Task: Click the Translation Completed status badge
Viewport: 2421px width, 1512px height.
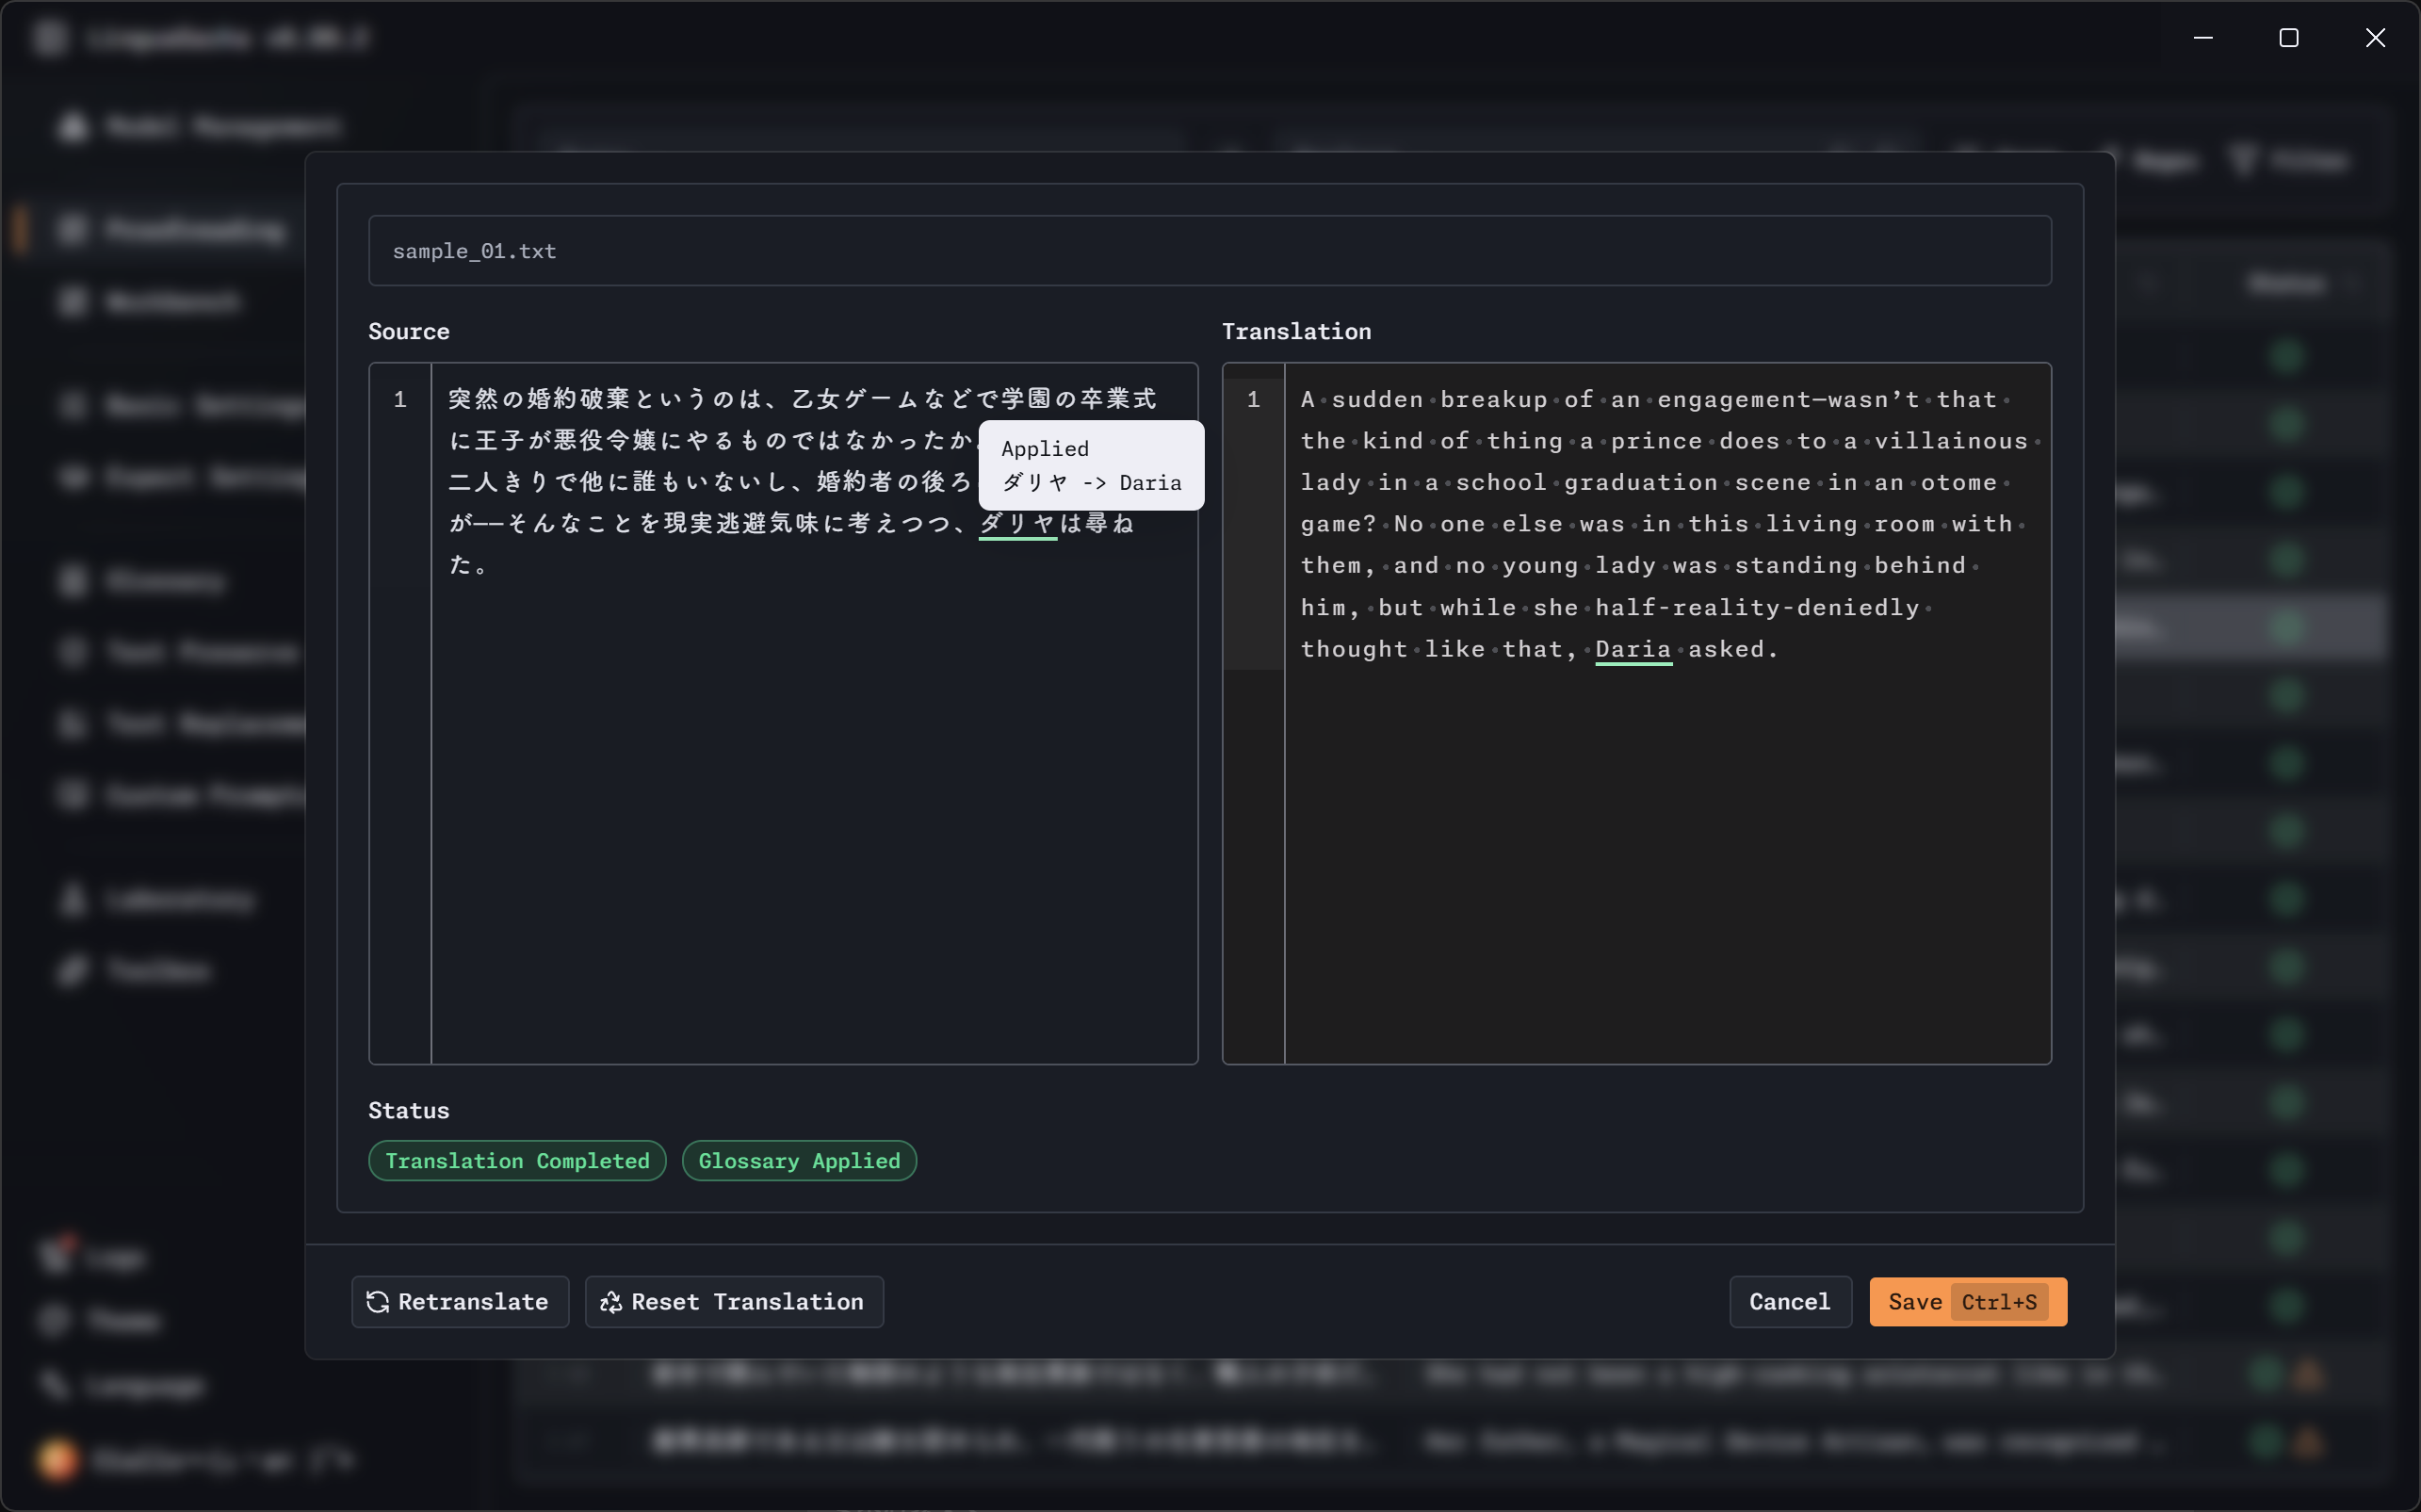Action: click(517, 1160)
